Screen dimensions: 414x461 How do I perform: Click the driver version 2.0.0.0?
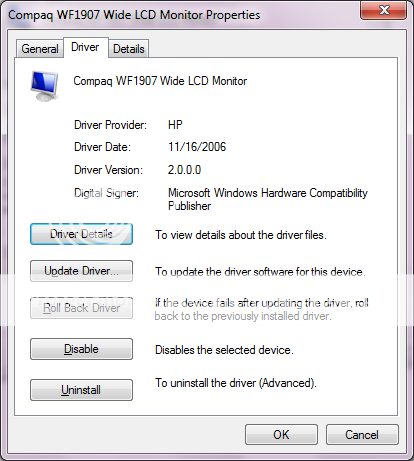coord(184,170)
